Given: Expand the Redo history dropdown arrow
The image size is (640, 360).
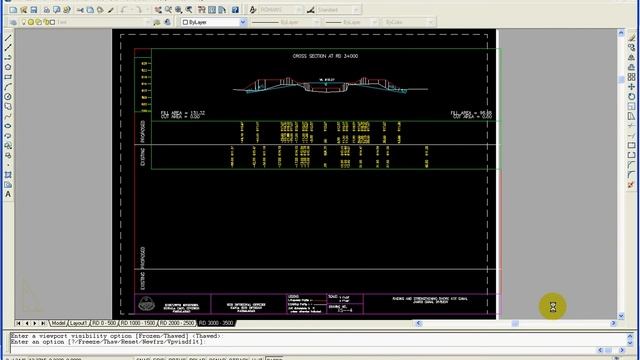Looking at the screenshot, I should pos(147,9).
